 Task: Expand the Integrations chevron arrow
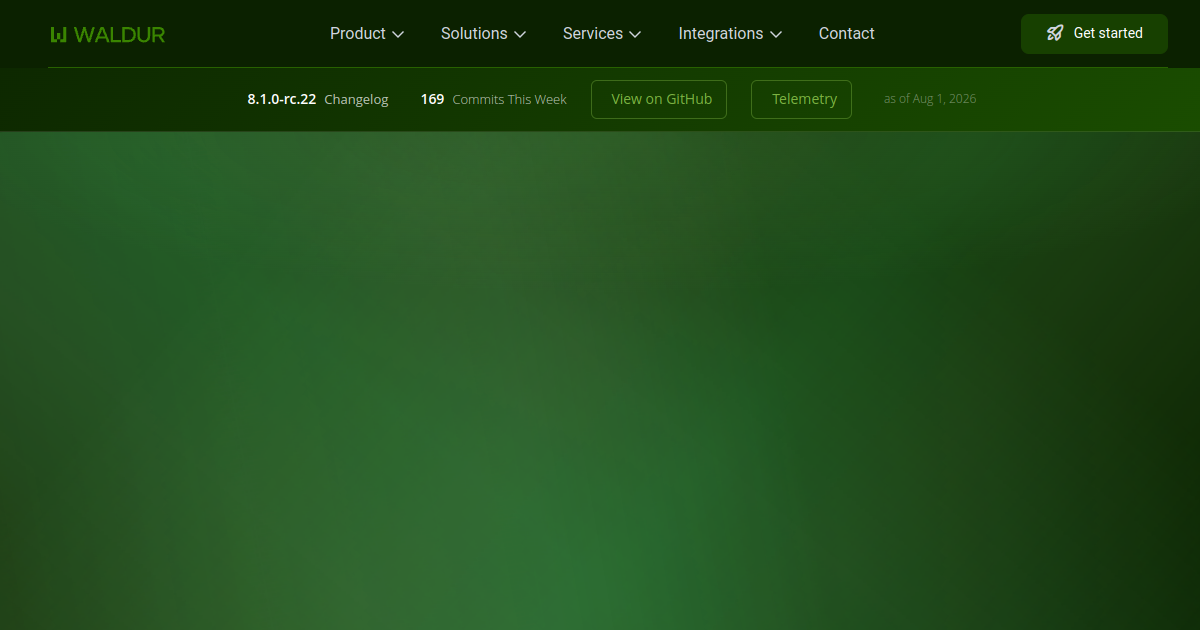tap(776, 35)
